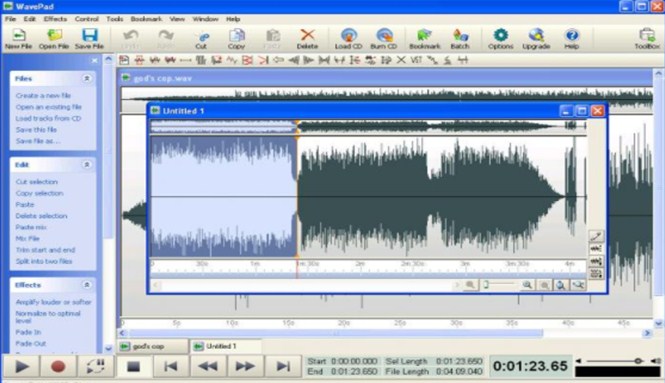Collapse the Edit panel section

pyautogui.click(x=87, y=165)
